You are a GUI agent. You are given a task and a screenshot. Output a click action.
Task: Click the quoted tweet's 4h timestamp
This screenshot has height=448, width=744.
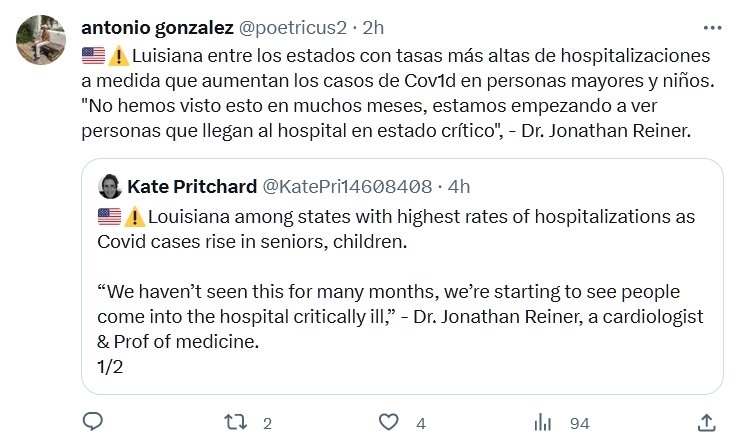pos(459,185)
